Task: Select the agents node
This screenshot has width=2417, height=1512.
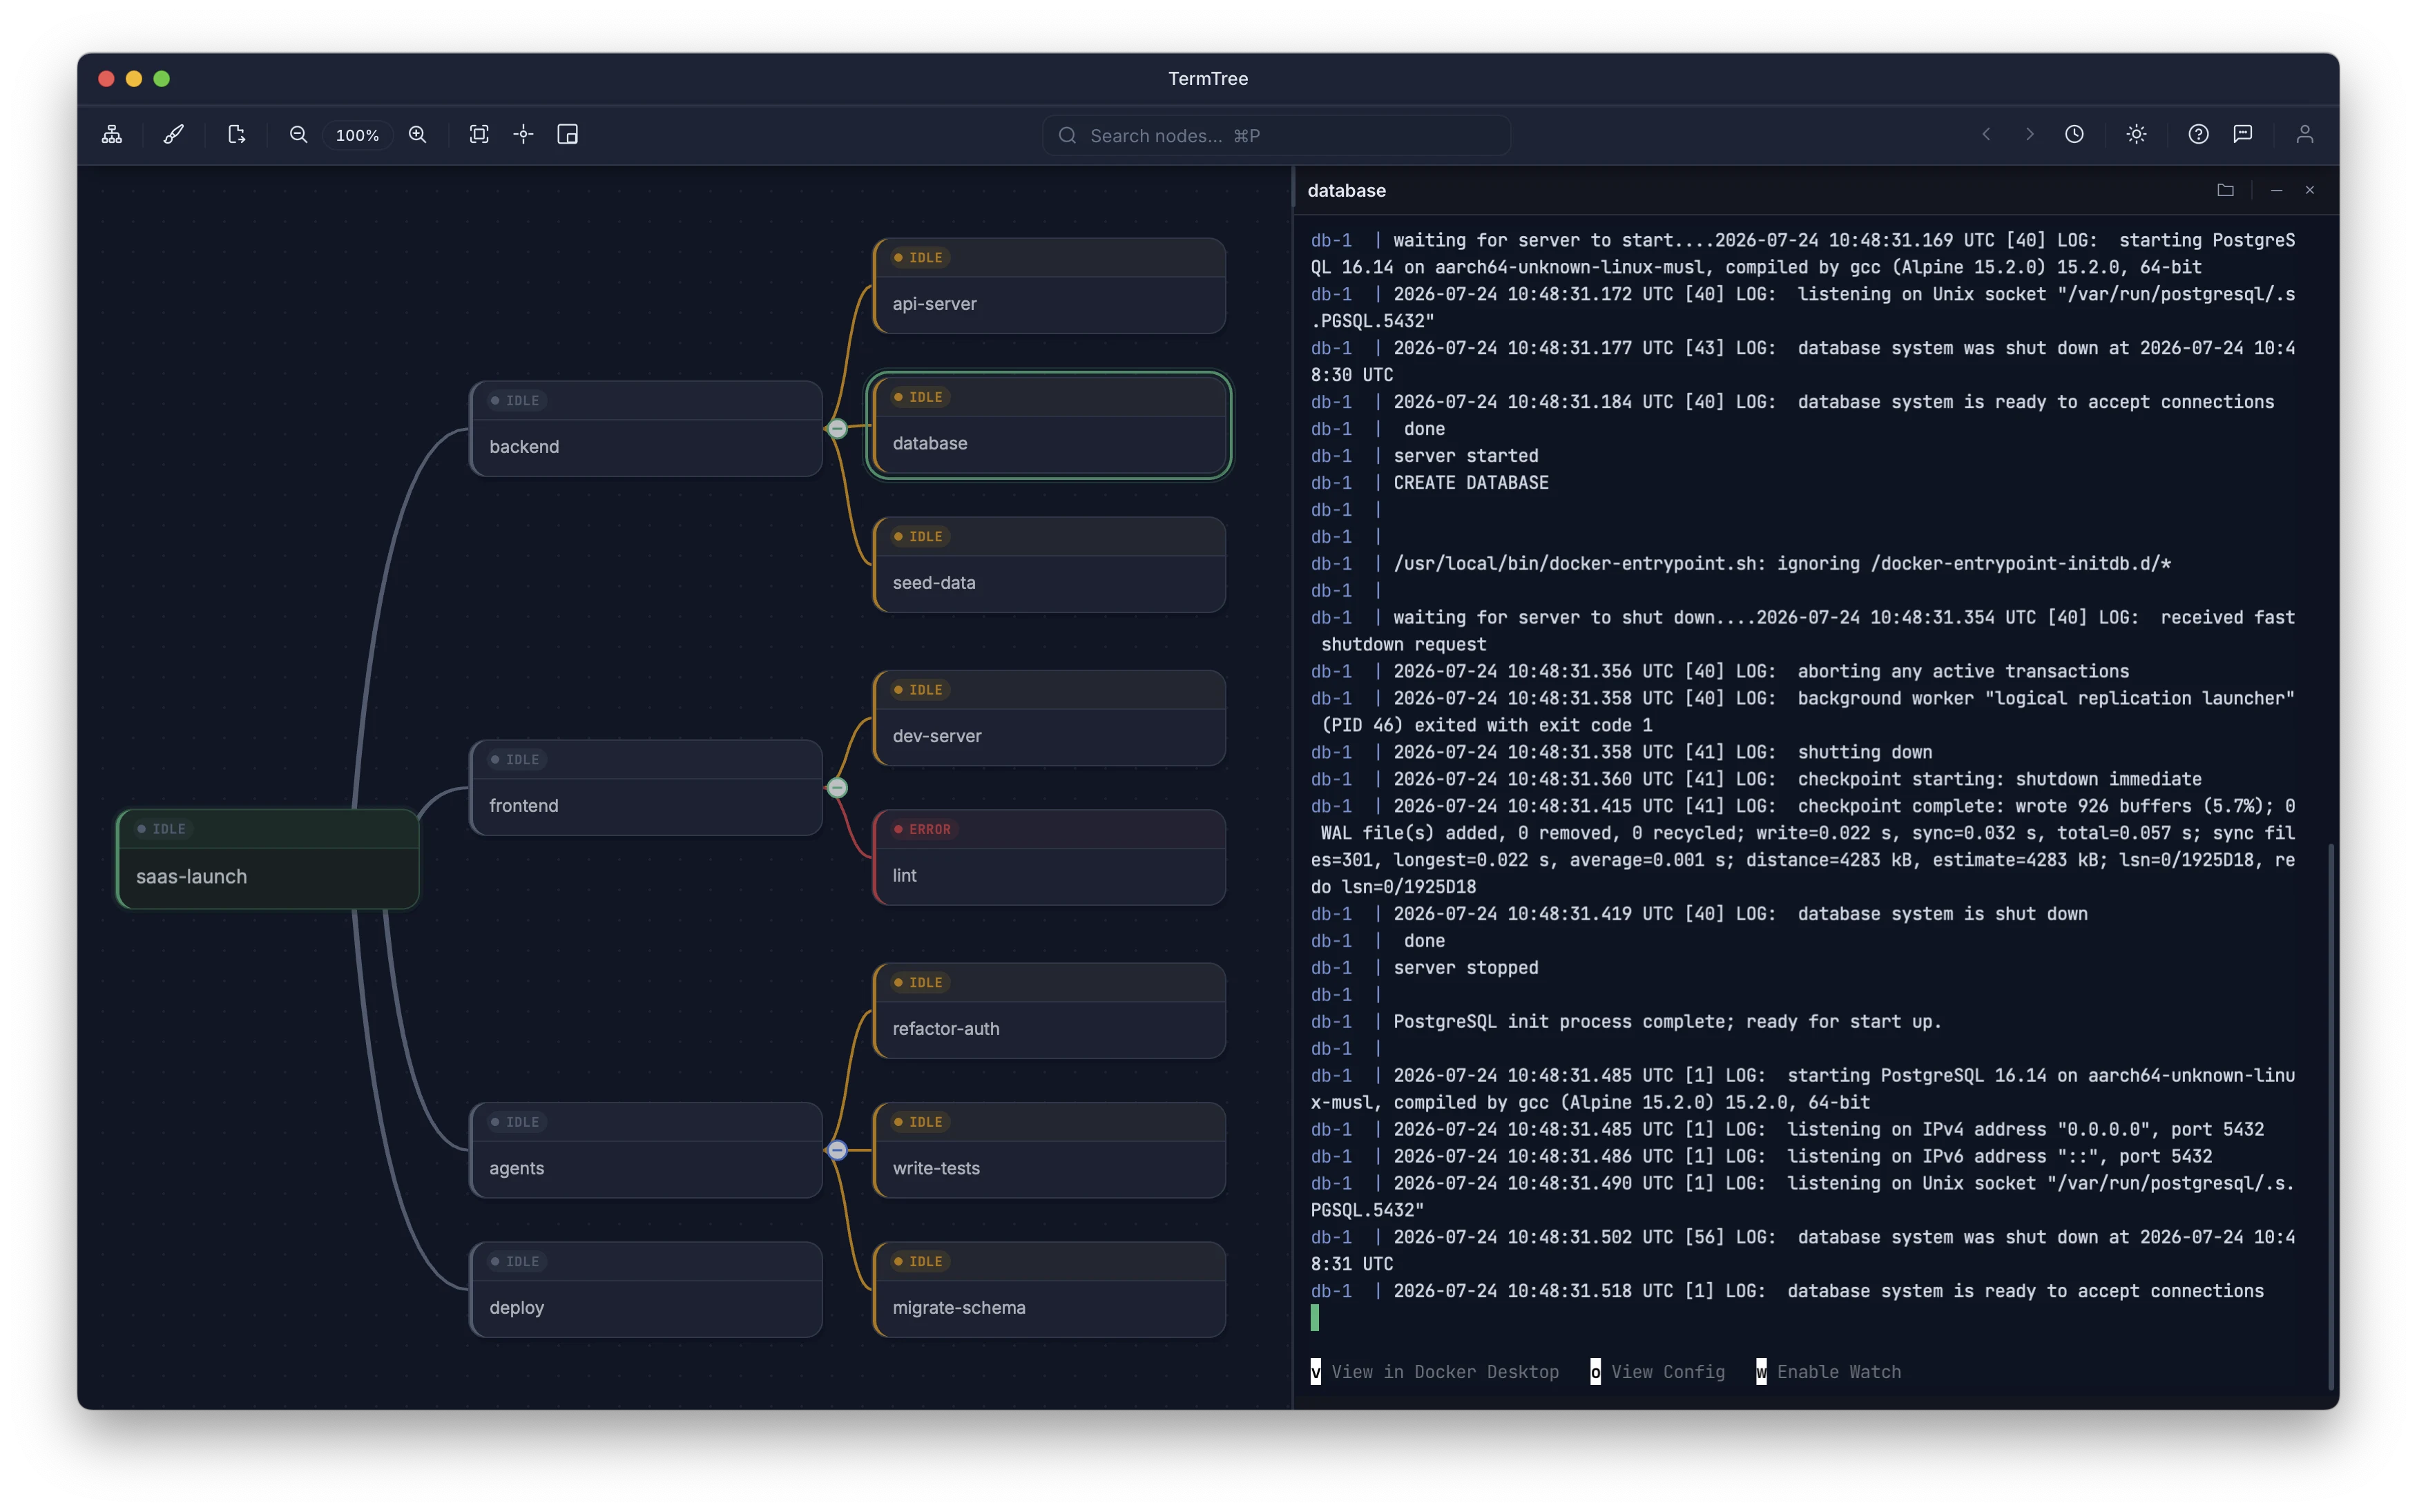Action: [x=646, y=1150]
